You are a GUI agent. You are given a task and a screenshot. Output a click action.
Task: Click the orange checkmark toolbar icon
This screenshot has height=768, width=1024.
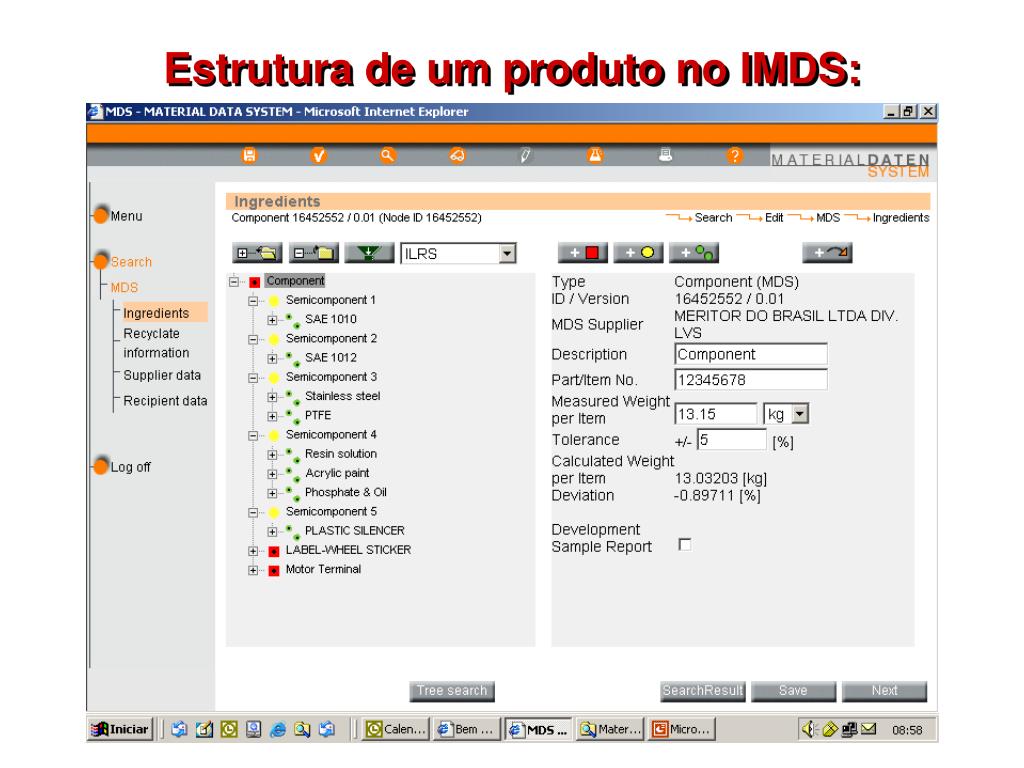(x=318, y=155)
